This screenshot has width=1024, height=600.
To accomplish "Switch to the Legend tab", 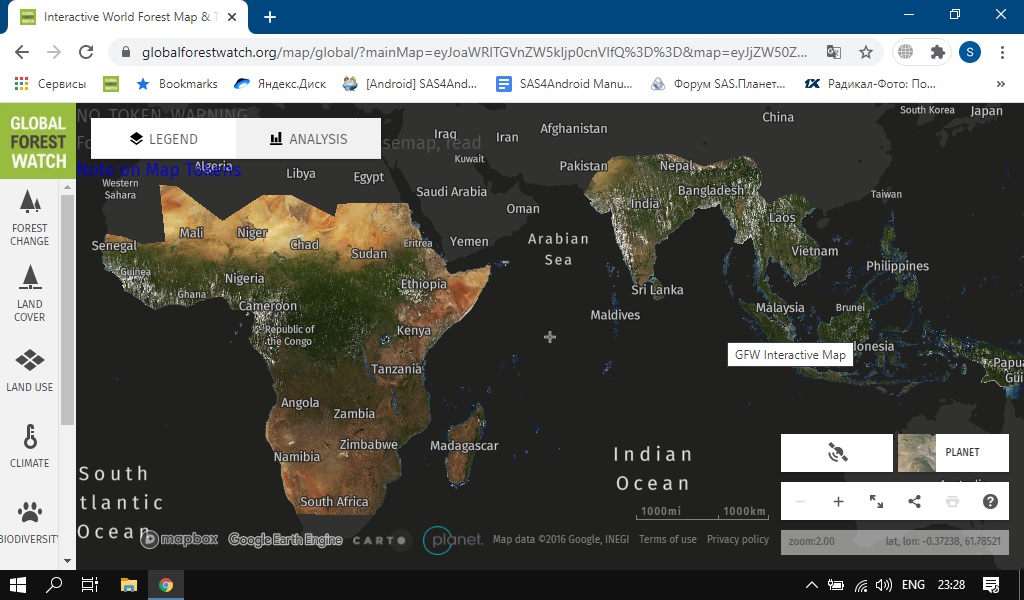I will [x=164, y=139].
